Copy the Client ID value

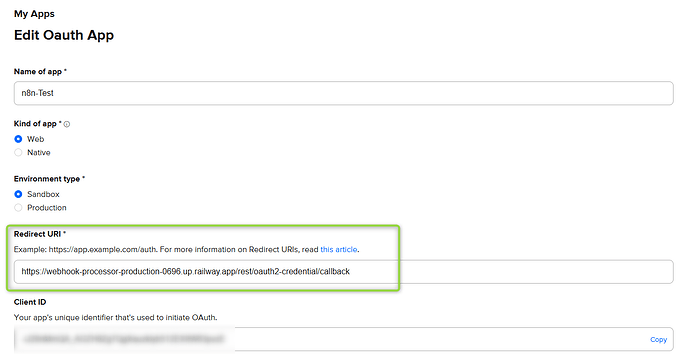click(x=658, y=340)
